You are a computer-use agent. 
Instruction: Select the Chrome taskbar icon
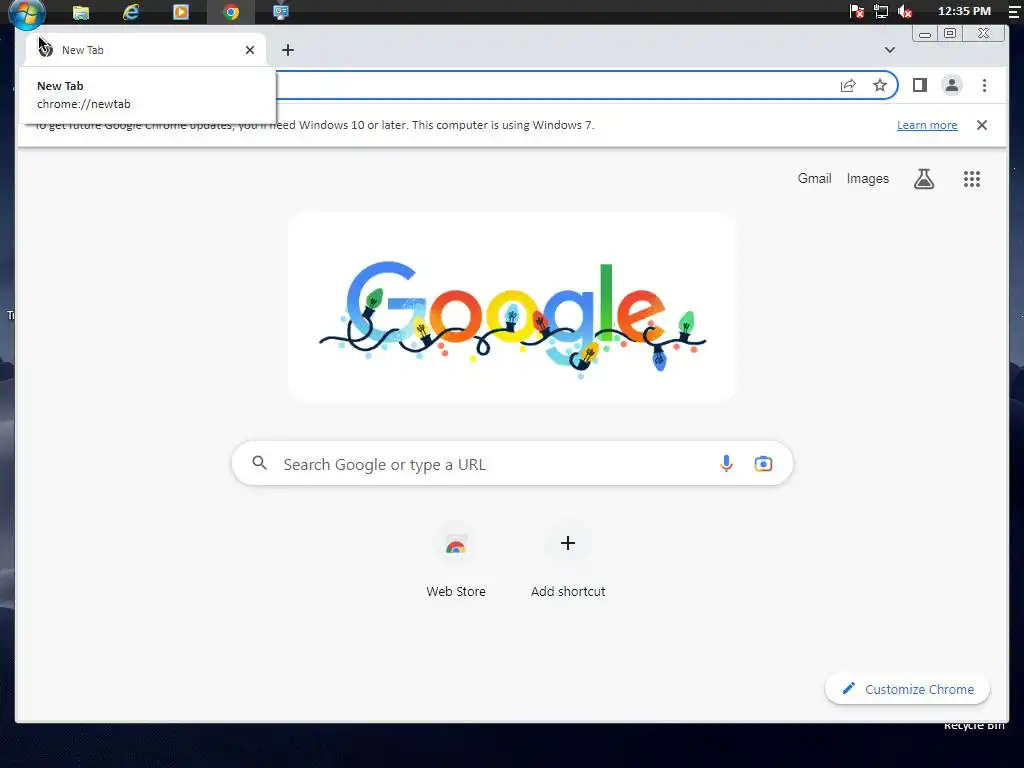pyautogui.click(x=231, y=12)
